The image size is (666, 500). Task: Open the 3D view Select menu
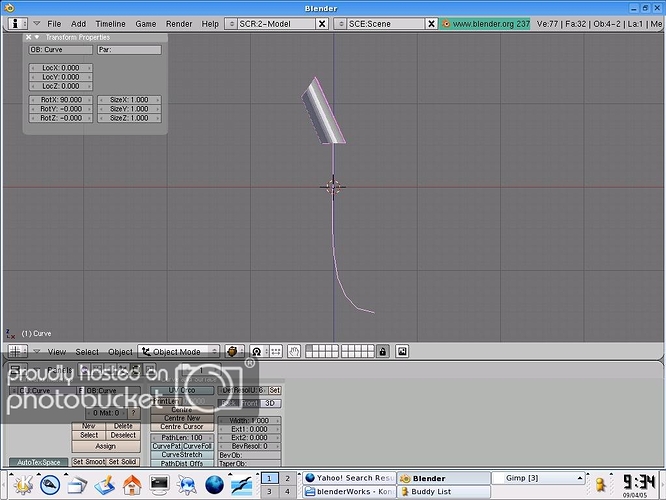click(87, 352)
